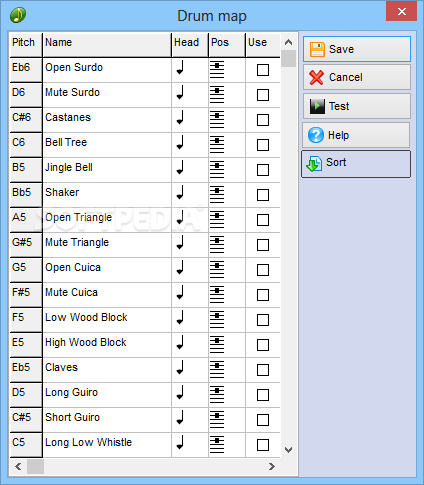
Task: Click the name cell Low Wood Block
Action: click(x=107, y=320)
